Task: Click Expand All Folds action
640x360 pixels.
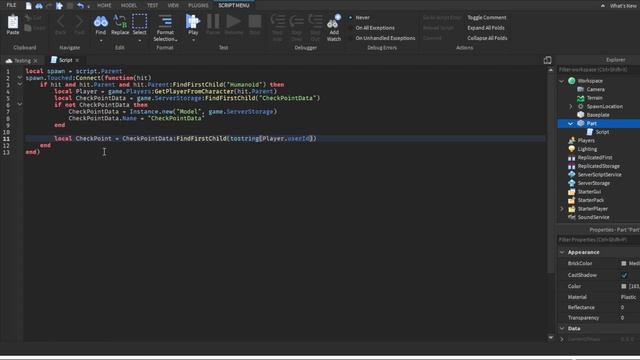Action: click(x=486, y=28)
